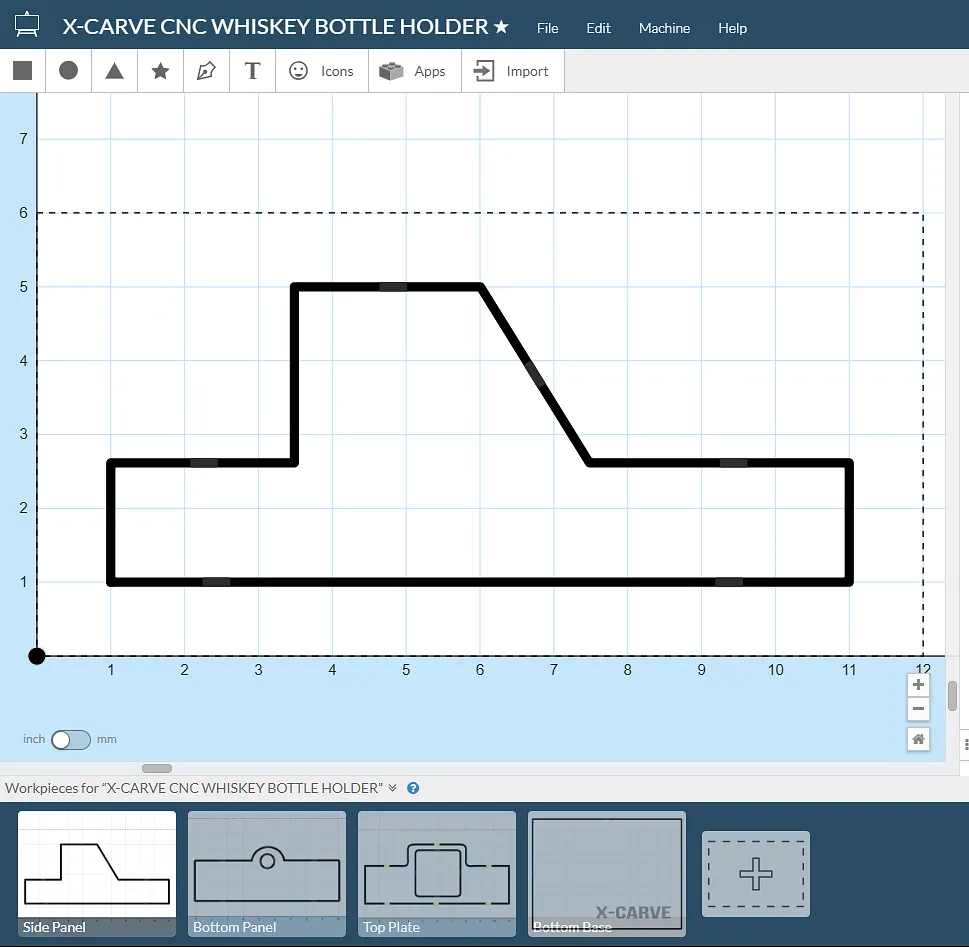
Task: Toggle units between inch and mm
Action: tap(70, 740)
